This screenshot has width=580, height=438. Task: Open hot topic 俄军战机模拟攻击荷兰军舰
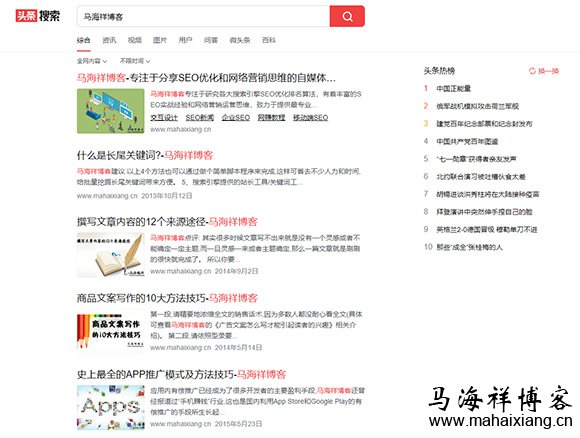pos(478,106)
